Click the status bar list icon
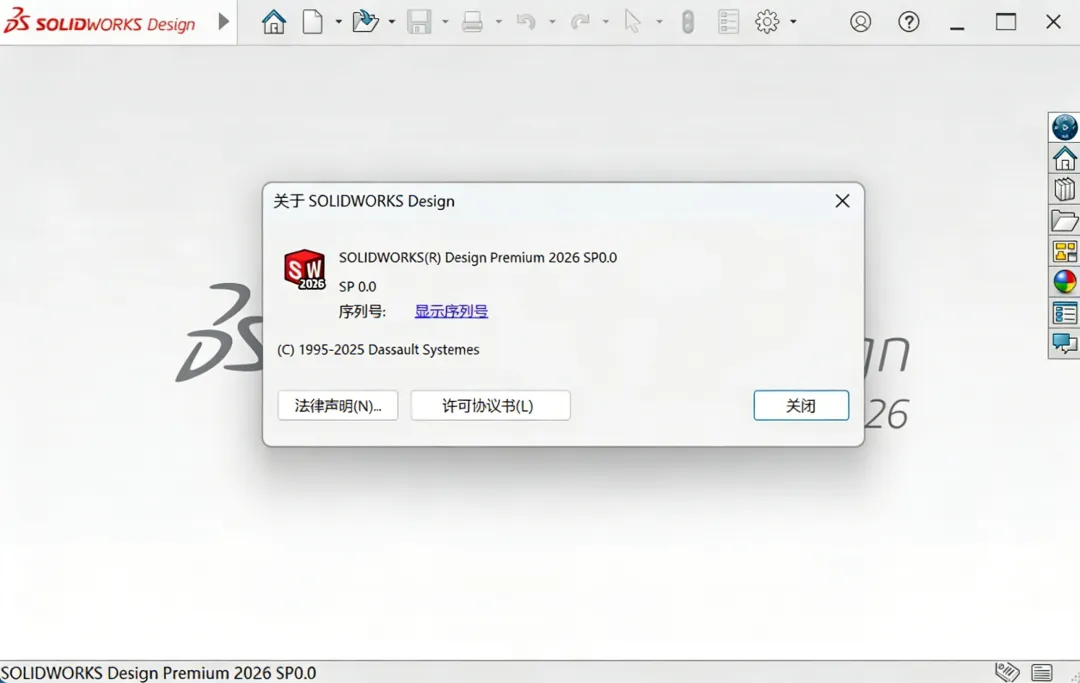The image size is (1080, 683). [1041, 672]
